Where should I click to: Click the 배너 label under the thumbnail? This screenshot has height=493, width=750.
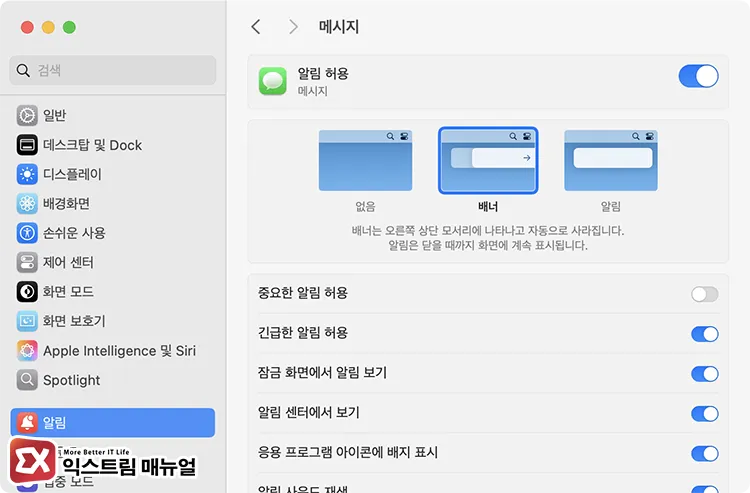click(x=488, y=207)
